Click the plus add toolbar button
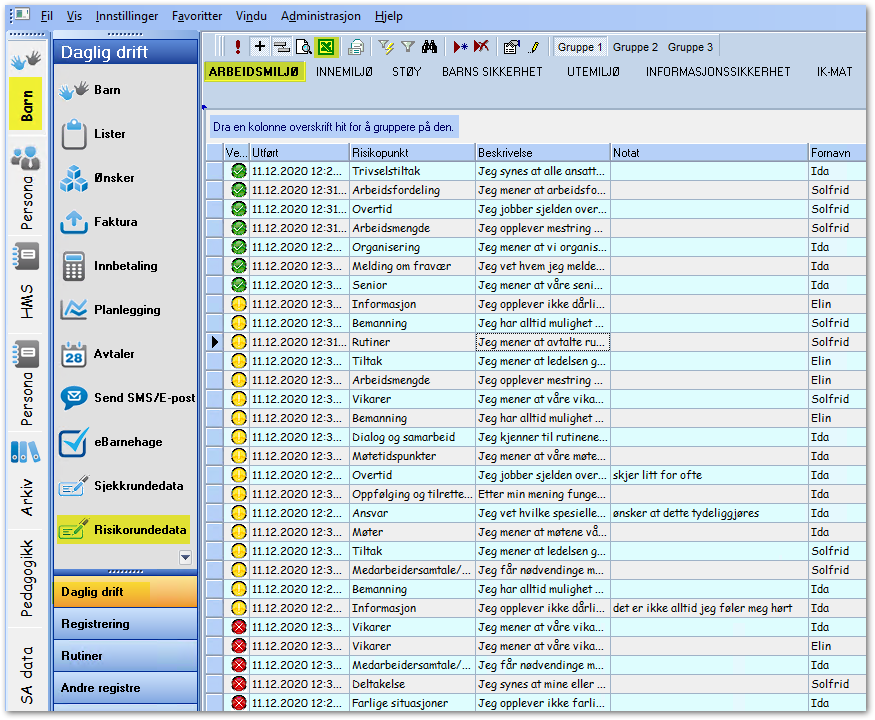Screen dimensions: 875x720 (259, 46)
